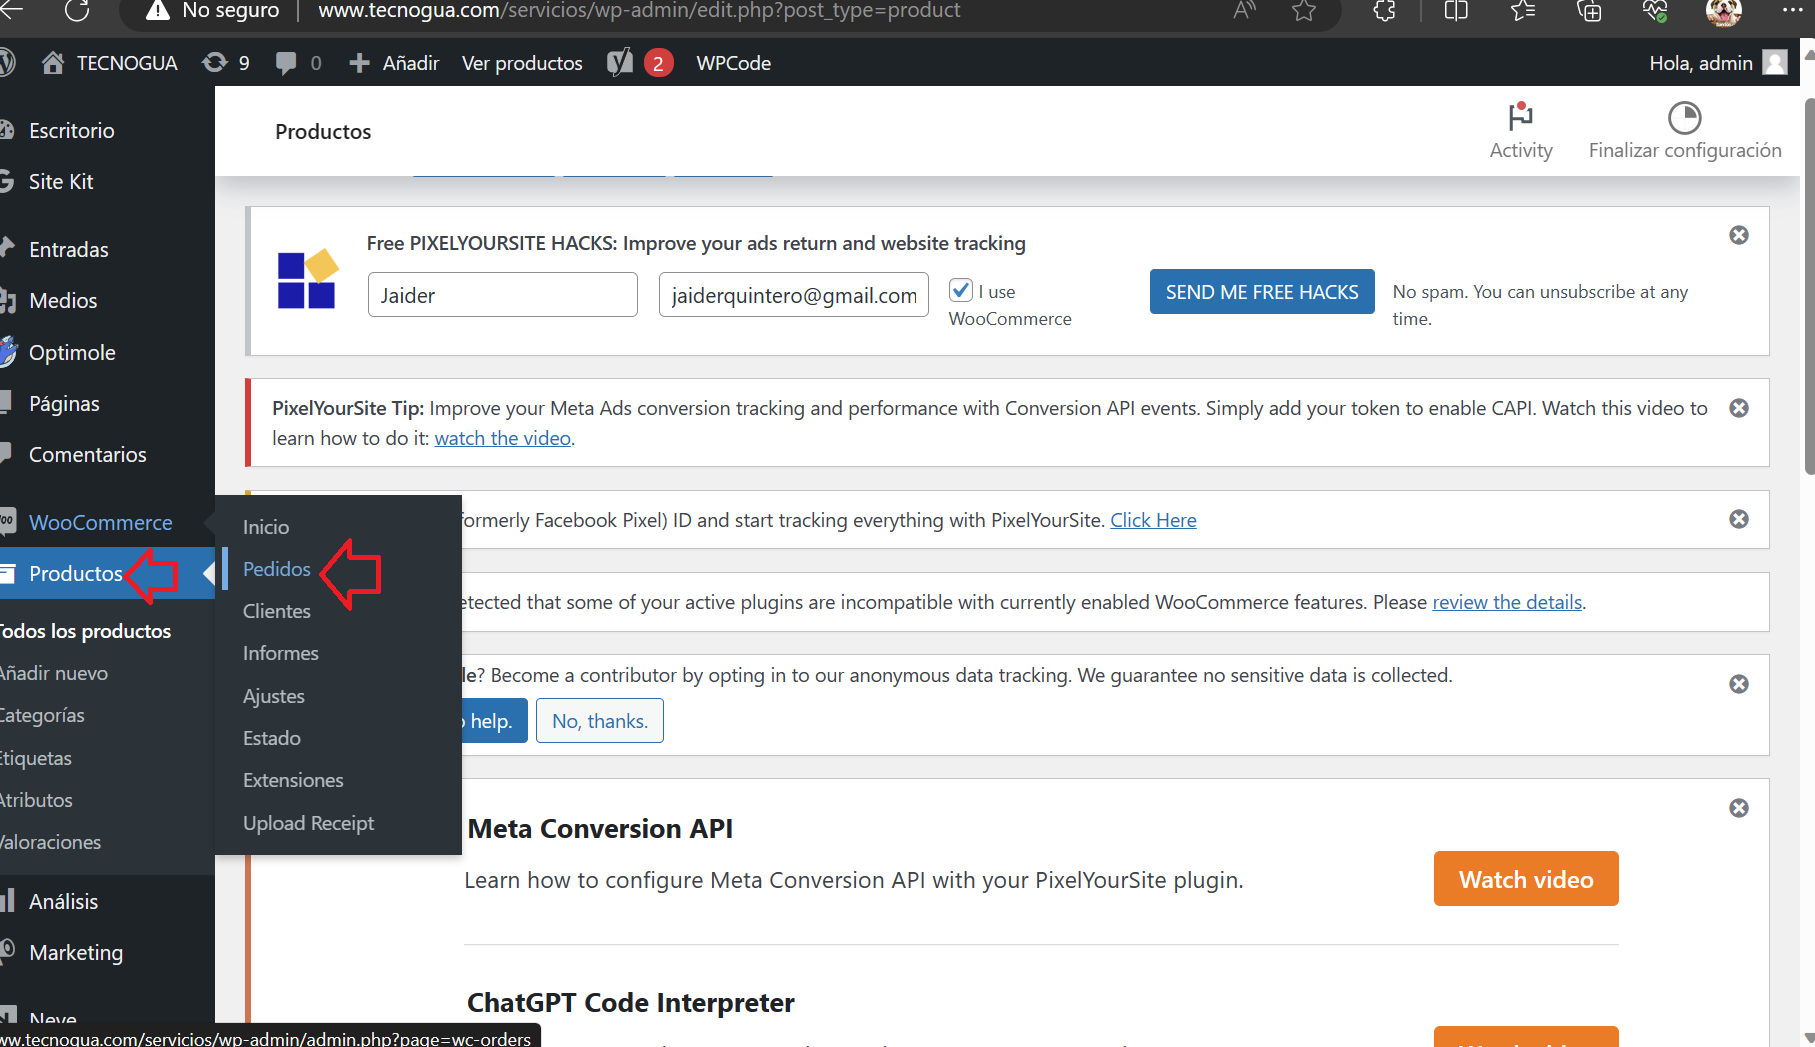The image size is (1815, 1047).
Task: Open Informes in WooCommerce submenu
Action: tap(281, 653)
